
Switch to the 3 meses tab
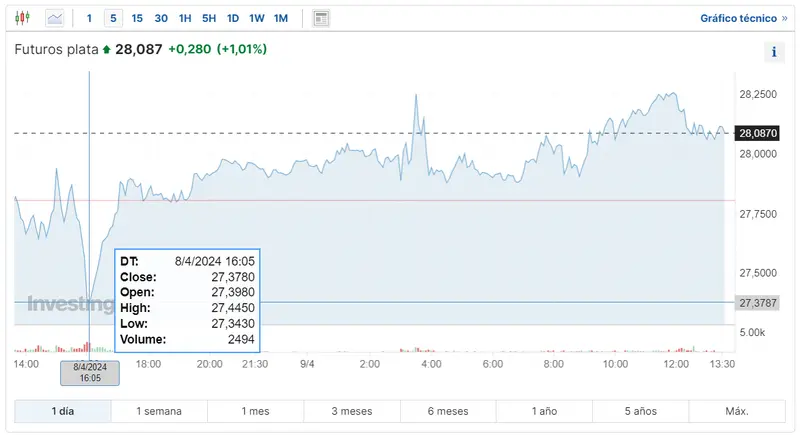point(351,411)
